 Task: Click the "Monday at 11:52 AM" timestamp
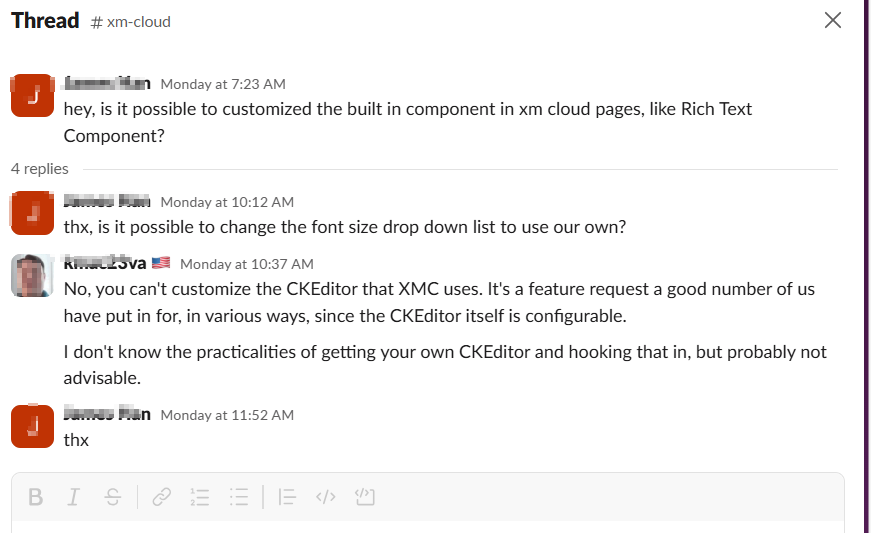(227, 414)
